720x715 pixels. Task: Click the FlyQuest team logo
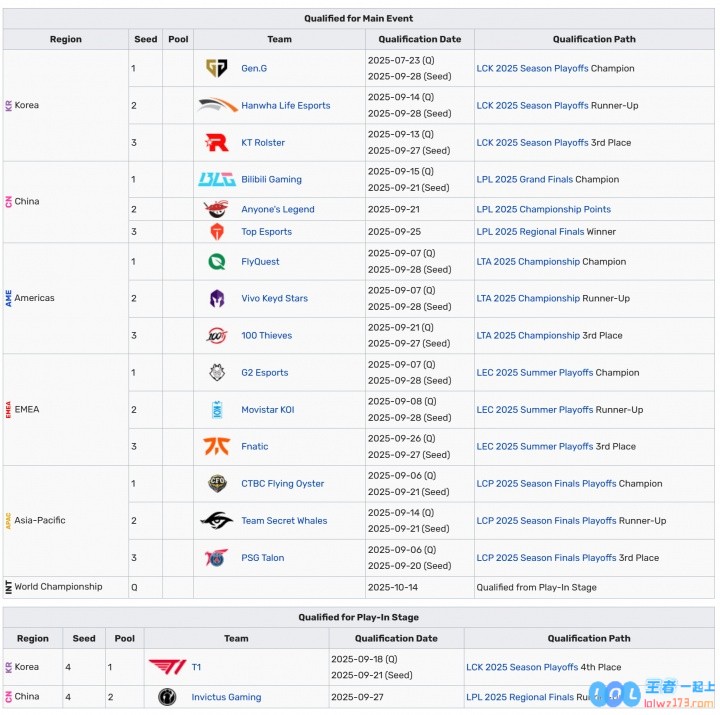tap(216, 262)
